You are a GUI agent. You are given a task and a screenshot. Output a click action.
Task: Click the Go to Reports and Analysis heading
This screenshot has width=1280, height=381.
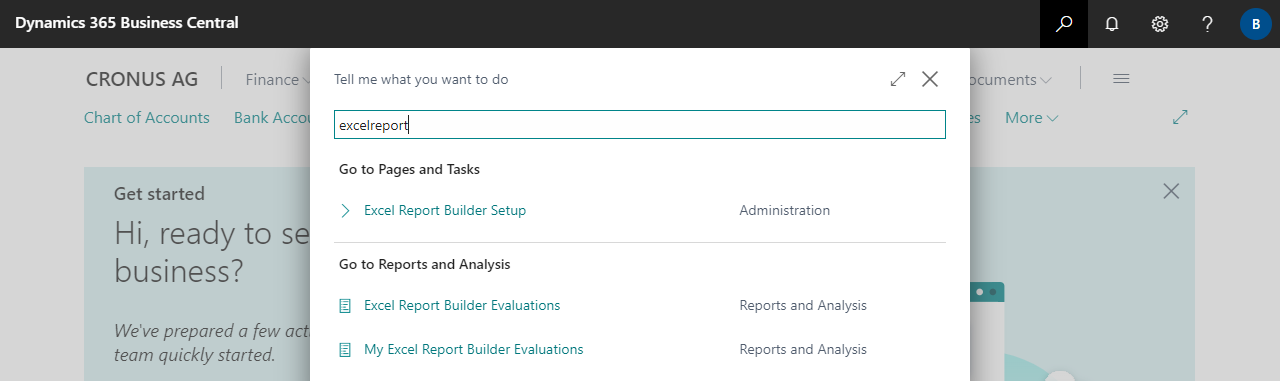point(425,264)
